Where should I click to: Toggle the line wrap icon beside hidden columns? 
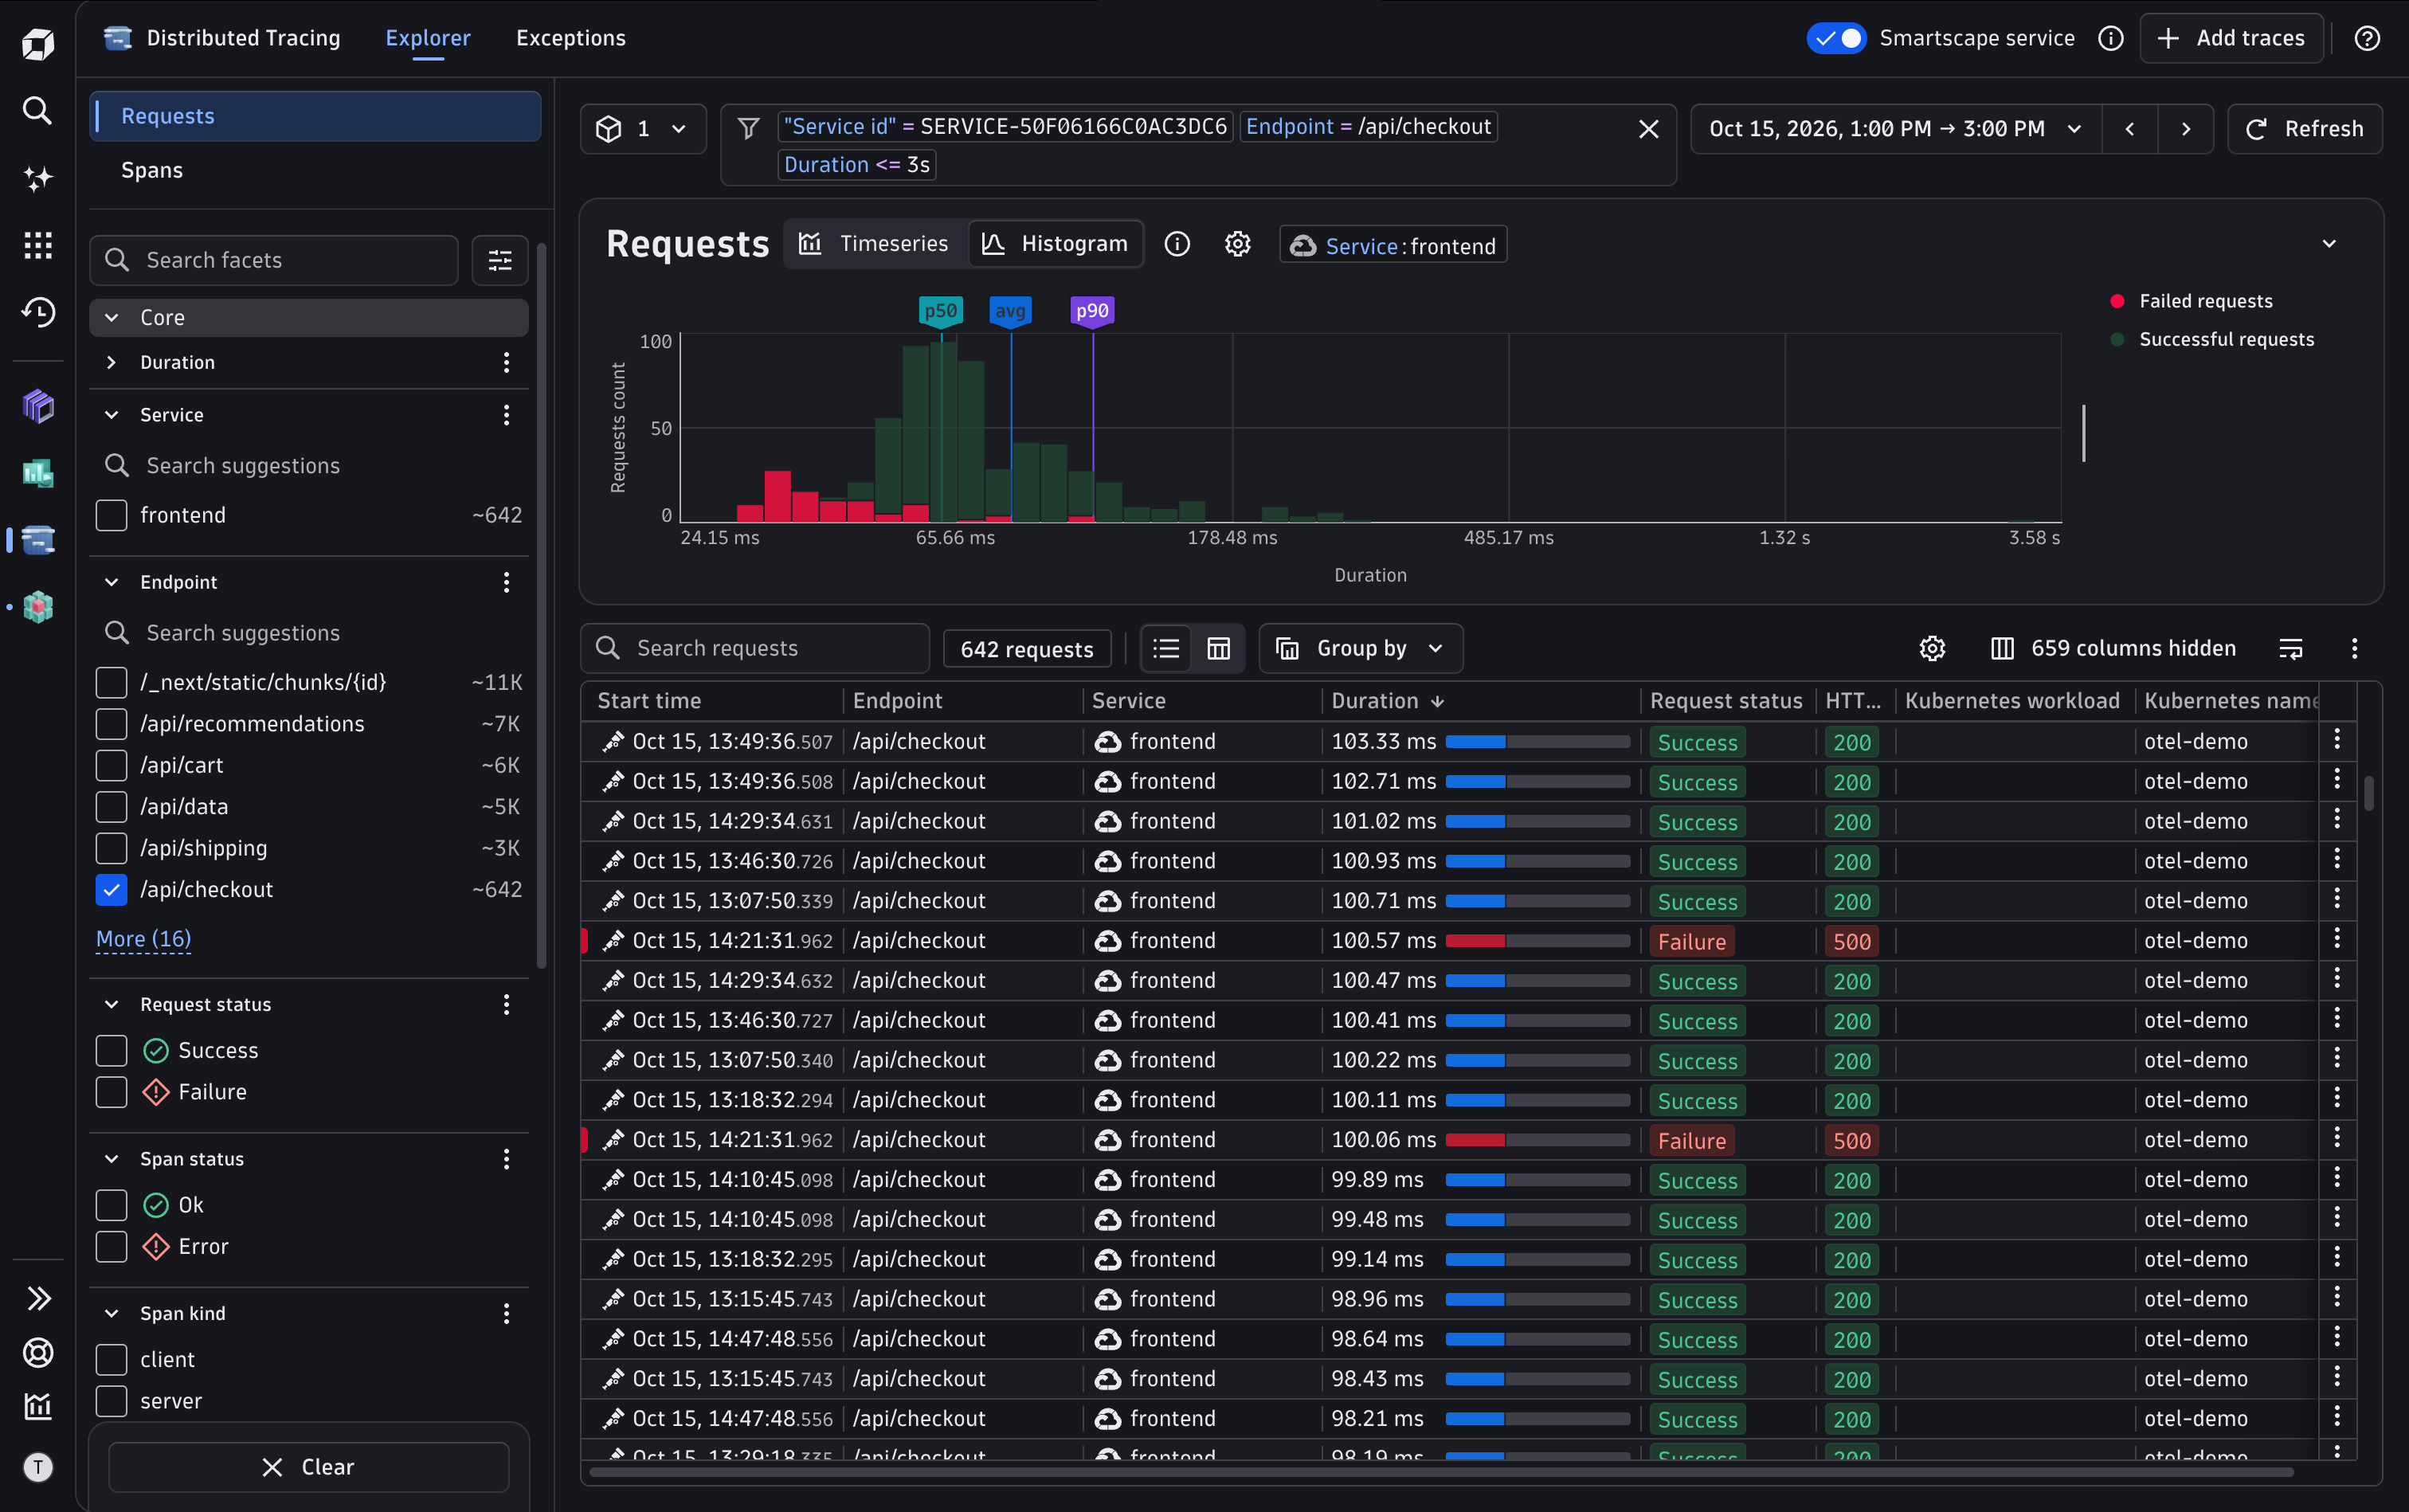2290,648
